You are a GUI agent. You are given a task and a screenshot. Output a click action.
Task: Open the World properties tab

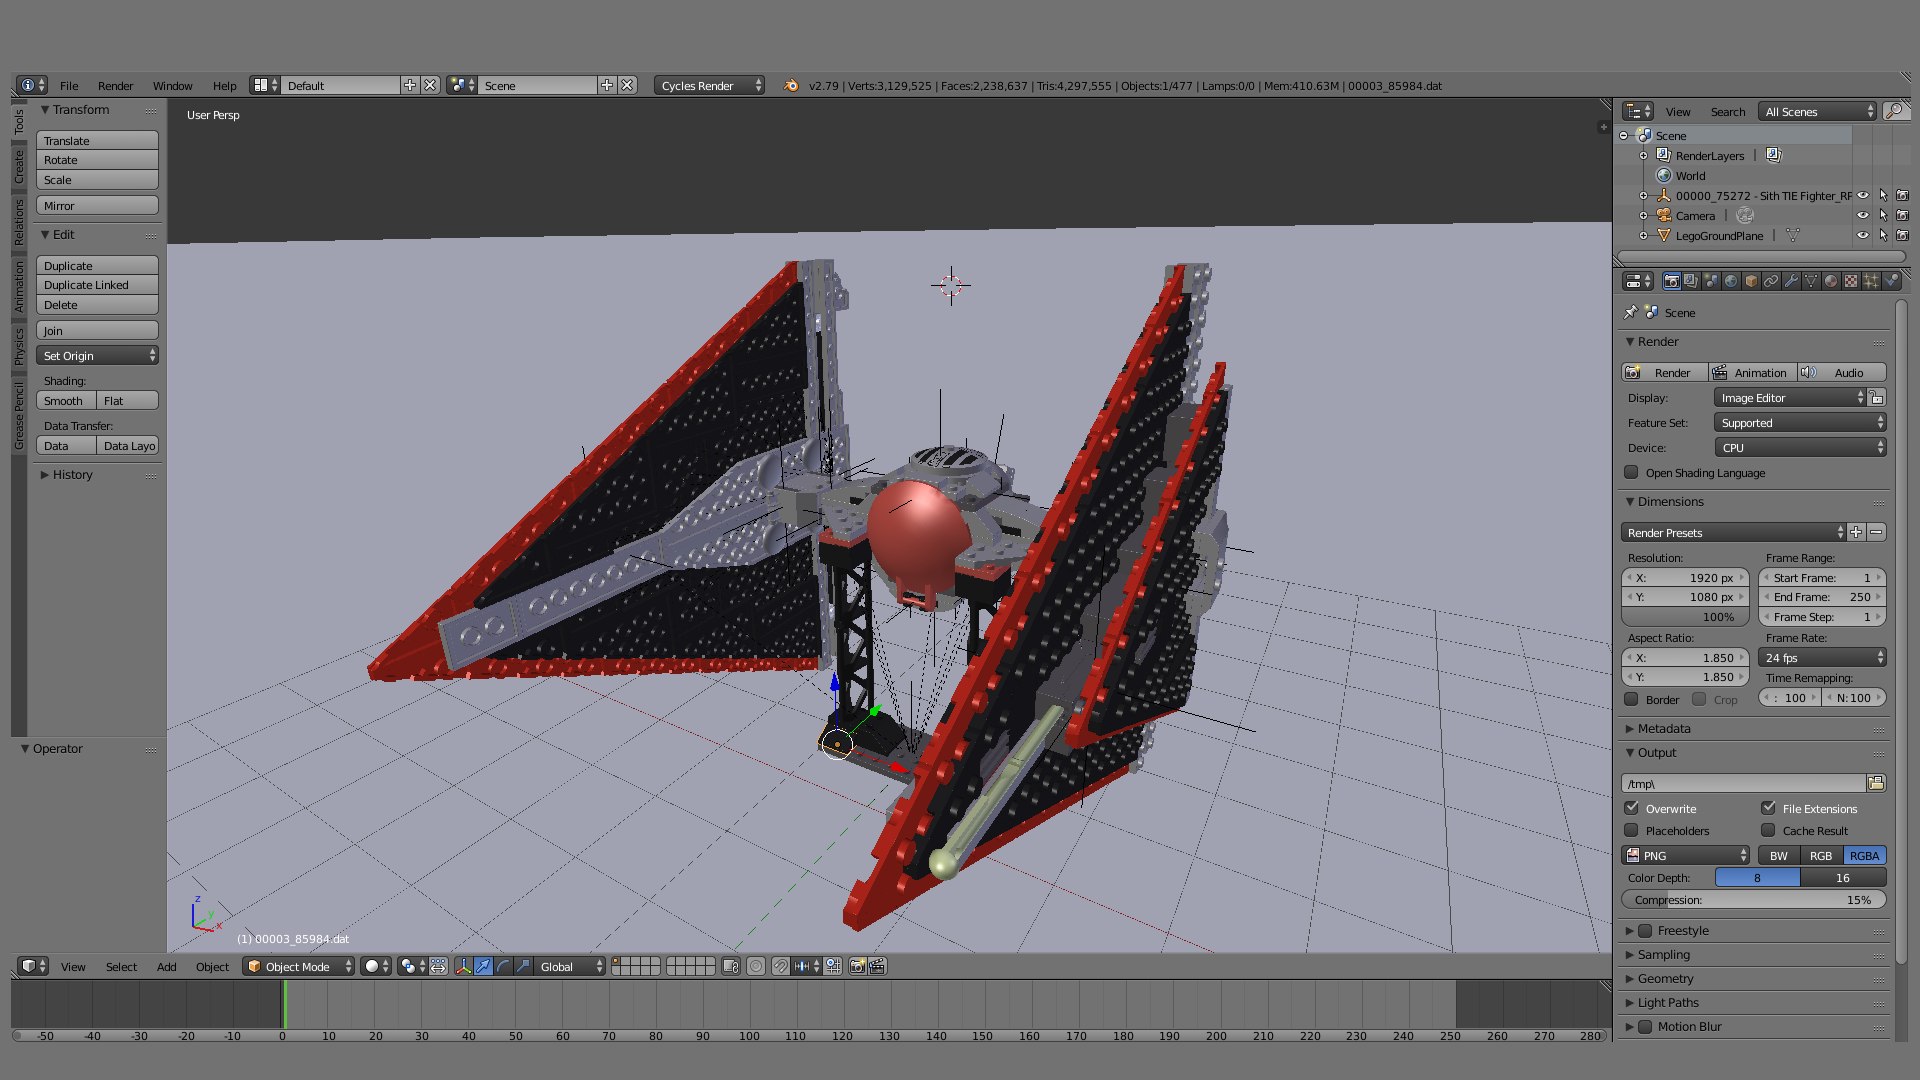tap(1731, 281)
